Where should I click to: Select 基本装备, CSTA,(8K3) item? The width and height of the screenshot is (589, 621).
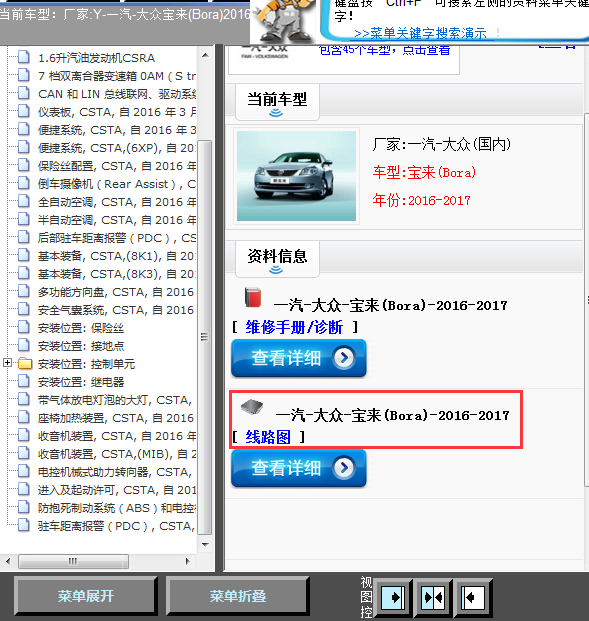pos(117,274)
